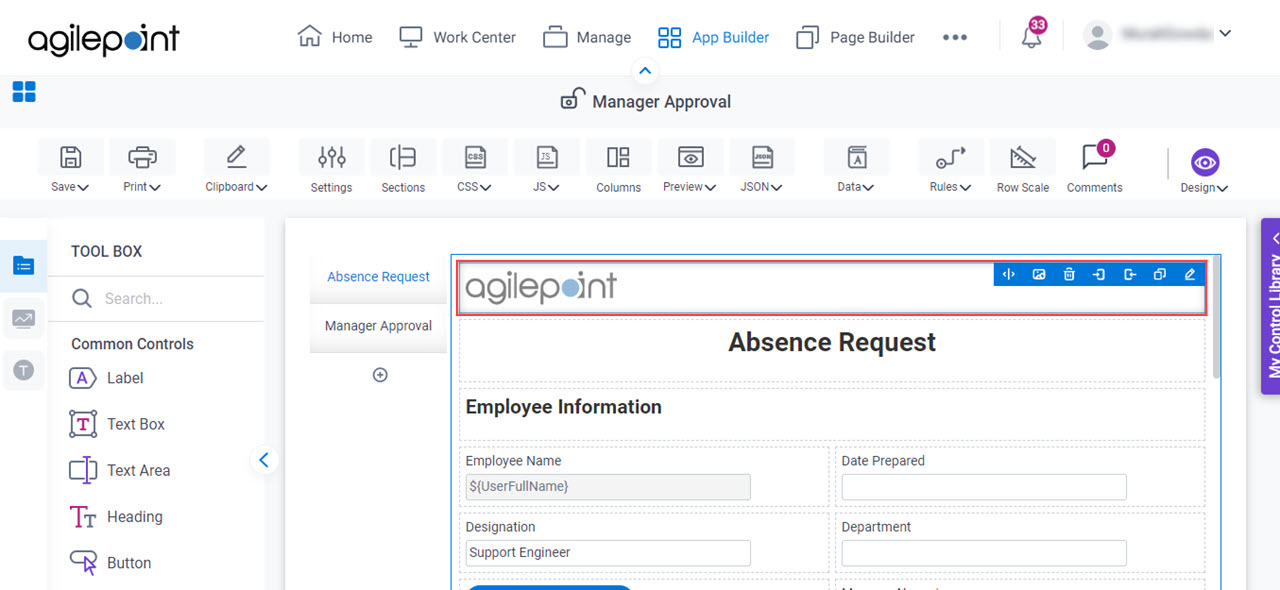Open the Columns layout tool

(618, 166)
